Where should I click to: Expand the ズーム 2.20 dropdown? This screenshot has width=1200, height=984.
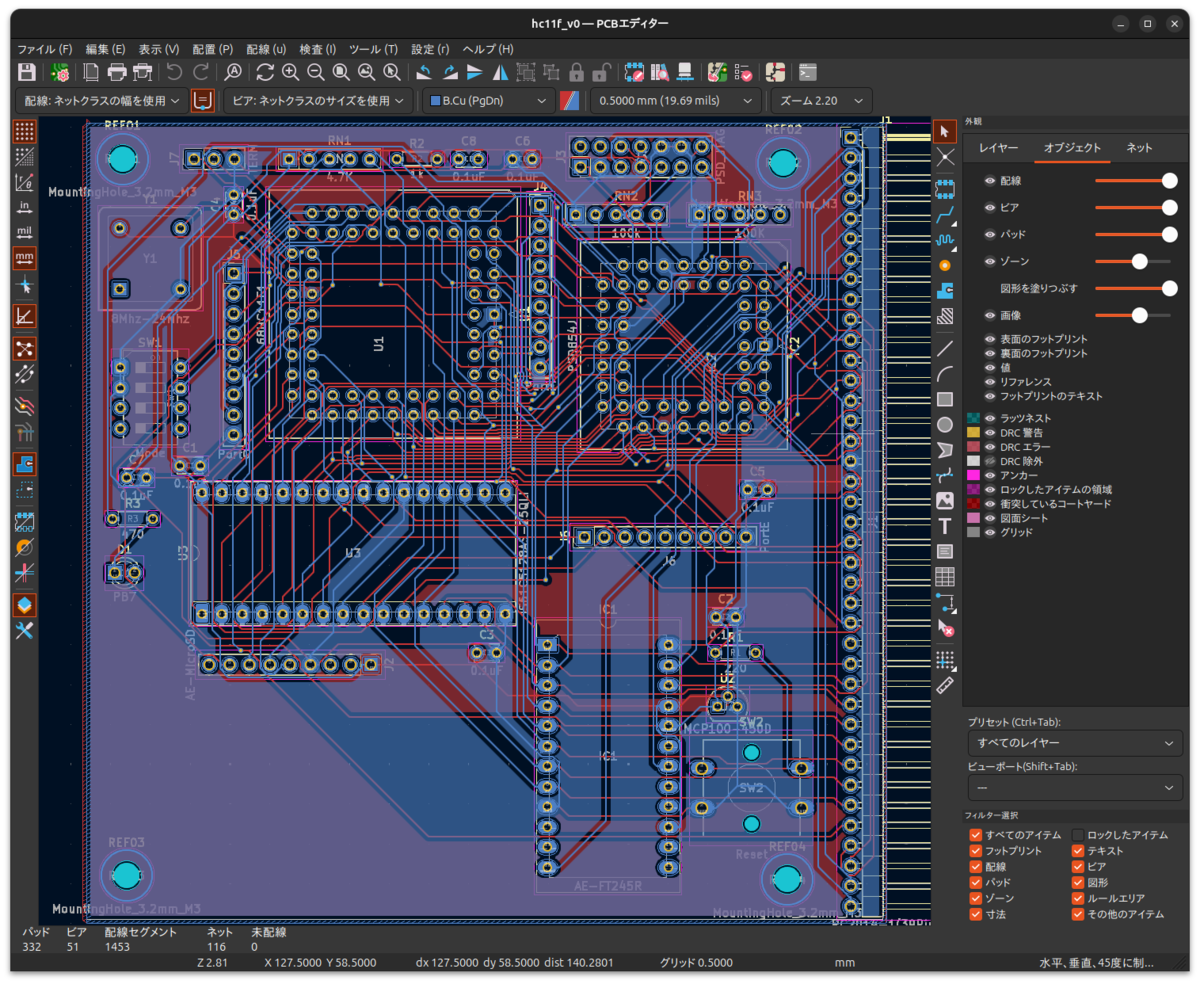[820, 101]
